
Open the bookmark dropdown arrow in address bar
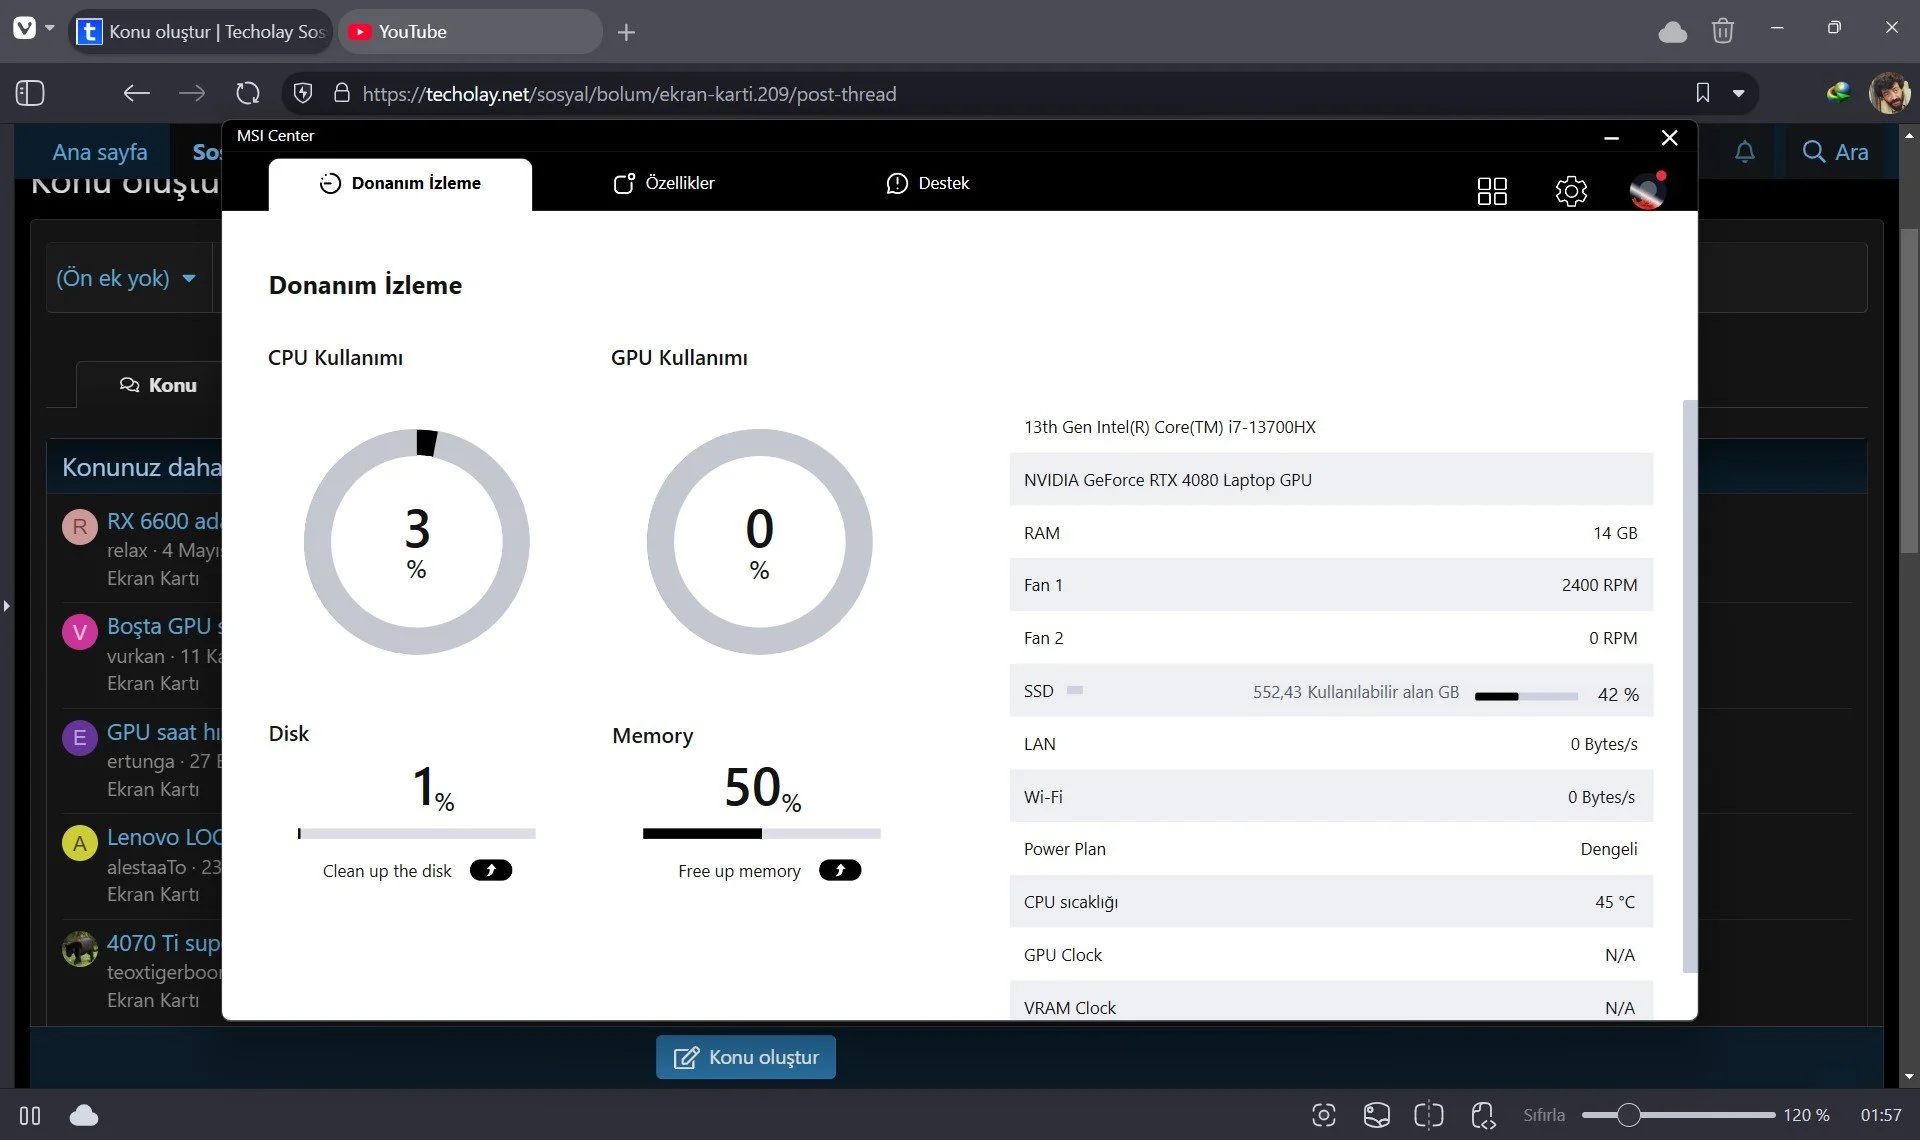tap(1738, 93)
